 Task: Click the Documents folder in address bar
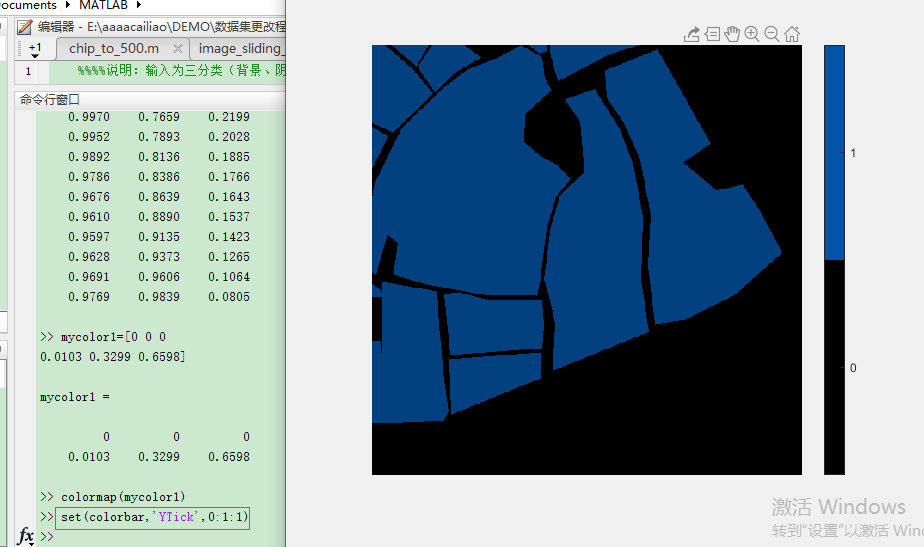click(x=28, y=5)
